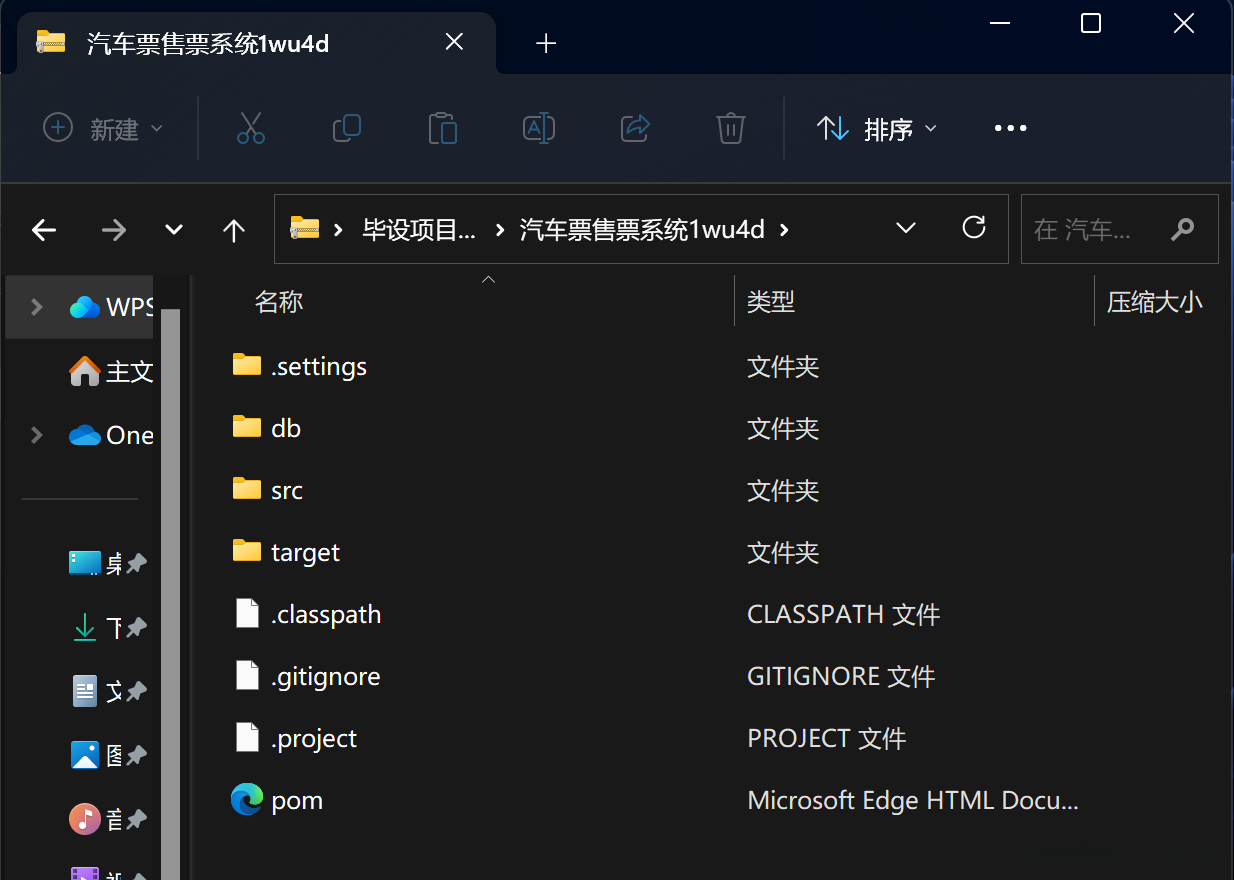Minimize the File Explorer window
Screen dimensions: 1234x880
tap(999, 23)
